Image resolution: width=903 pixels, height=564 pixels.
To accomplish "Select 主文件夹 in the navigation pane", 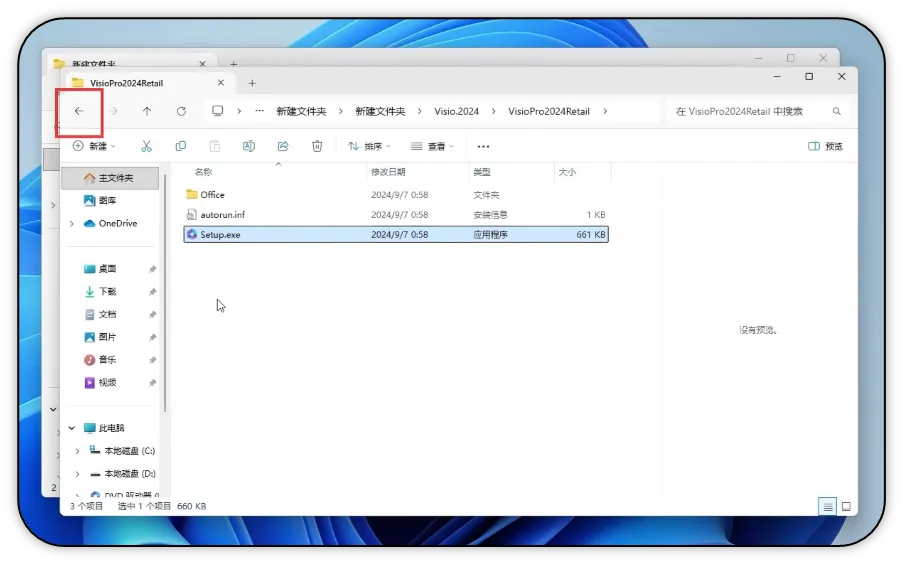I will (110, 178).
